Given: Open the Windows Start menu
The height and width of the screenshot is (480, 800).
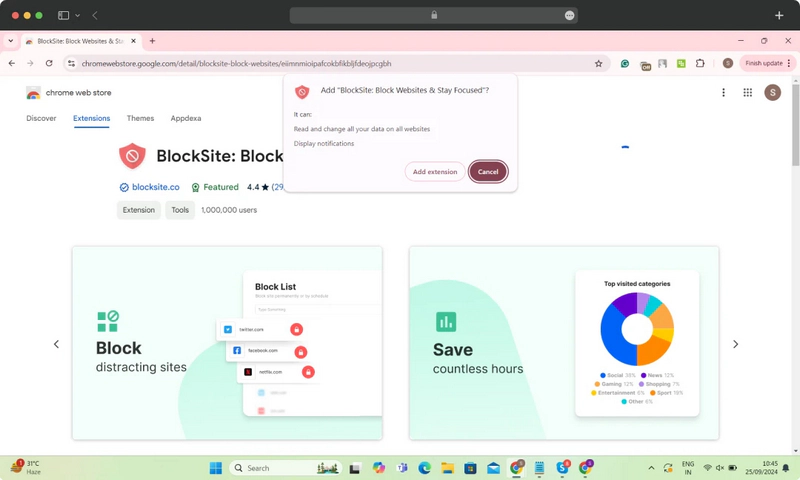Looking at the screenshot, I should tap(216, 468).
